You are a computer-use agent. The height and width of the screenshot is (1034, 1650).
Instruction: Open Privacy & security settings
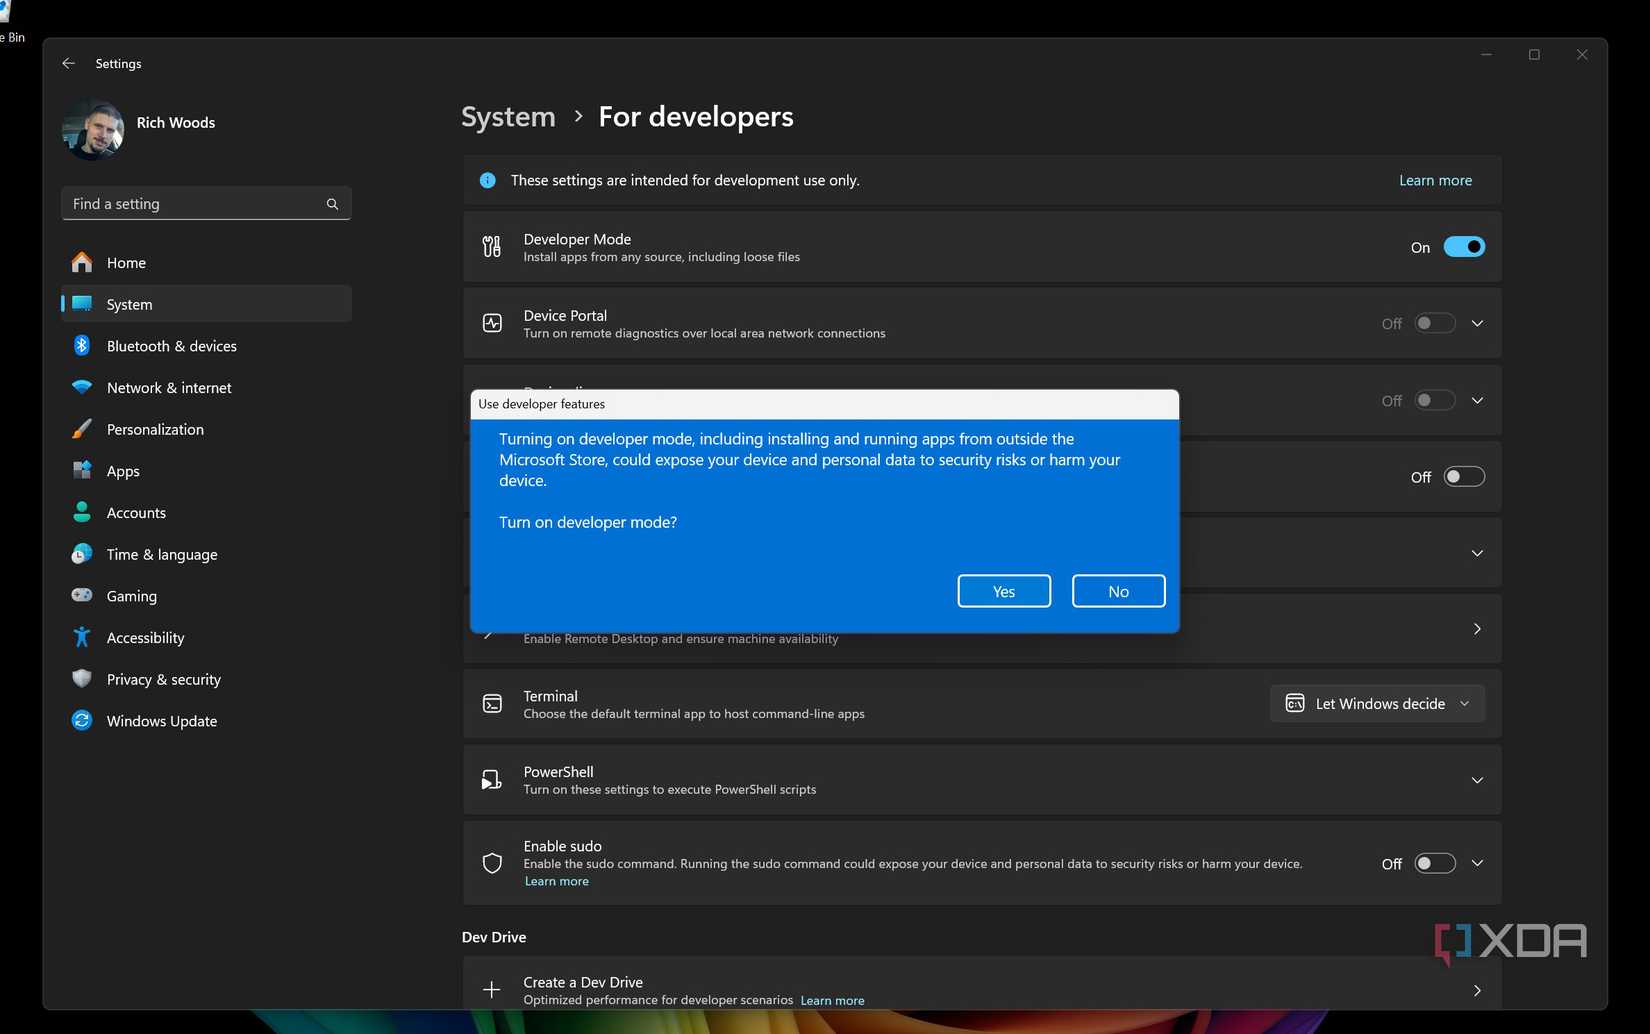click(163, 679)
